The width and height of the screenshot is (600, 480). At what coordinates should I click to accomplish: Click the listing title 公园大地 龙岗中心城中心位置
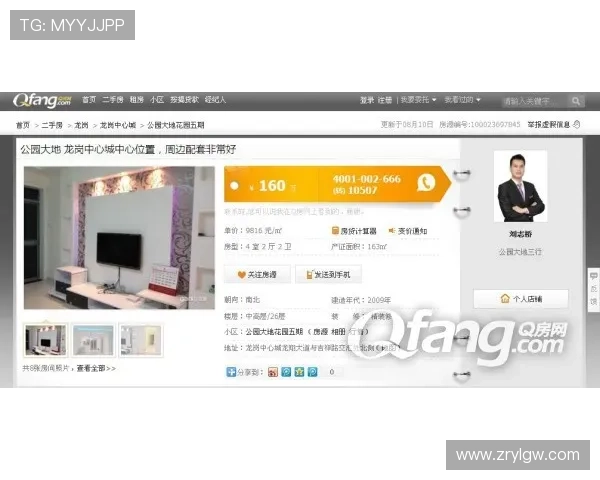tap(128, 149)
